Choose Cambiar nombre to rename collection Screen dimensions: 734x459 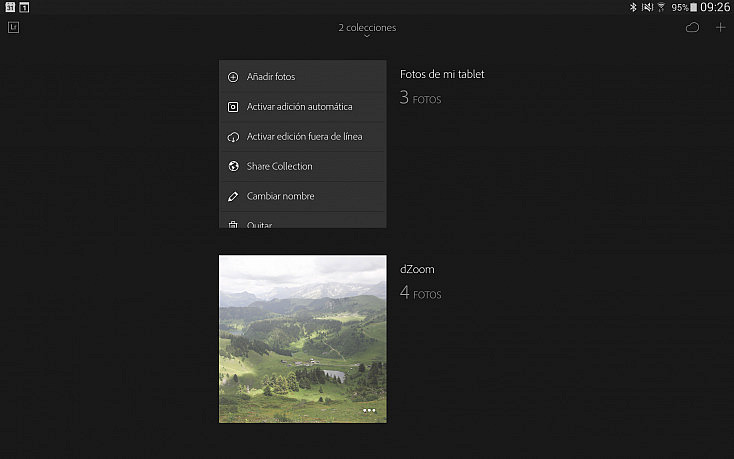[x=302, y=196]
